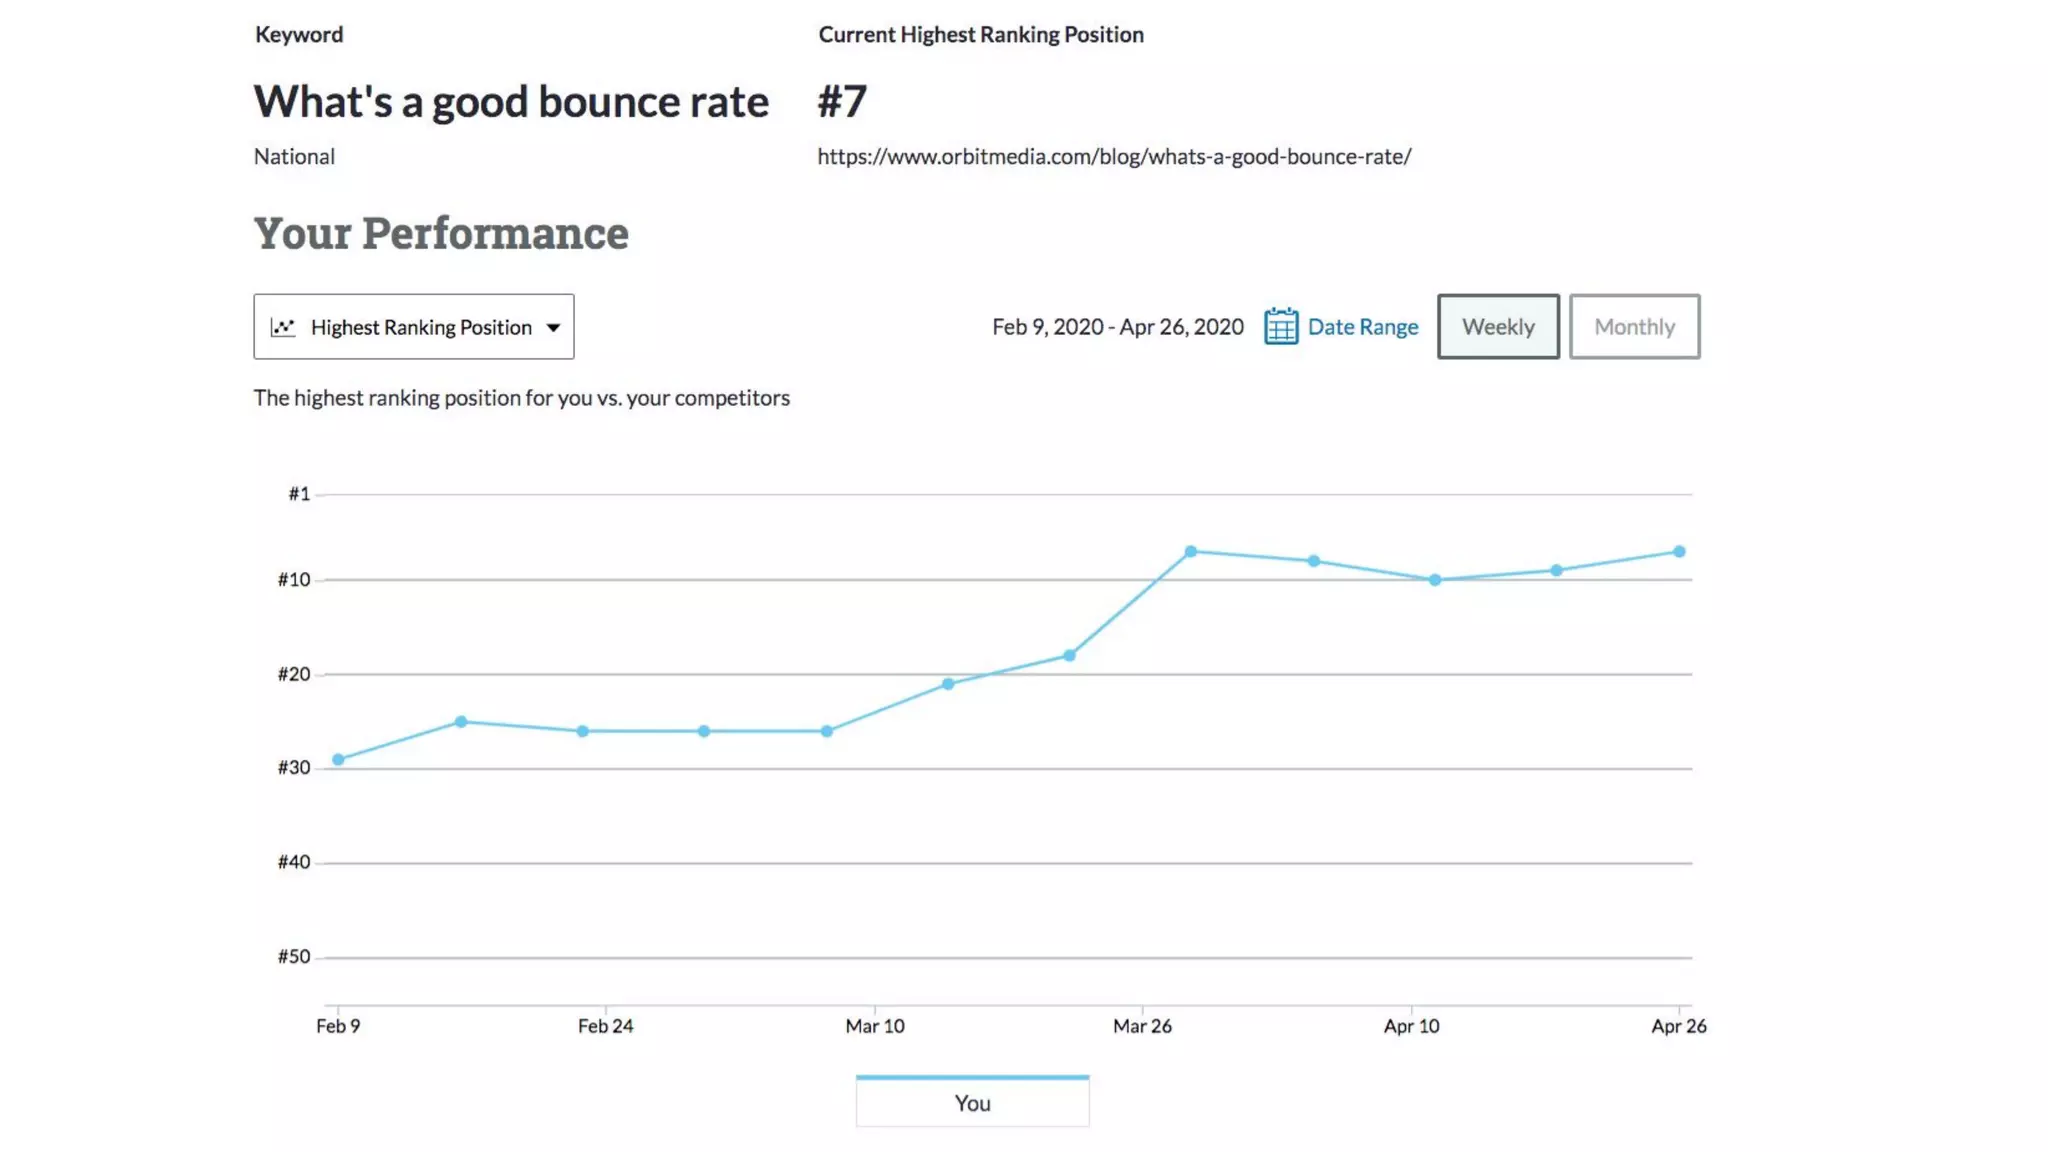Image resolution: width=2048 pixels, height=1152 pixels.
Task: Click the calendar icon beside Date Range
Action: click(x=1280, y=326)
